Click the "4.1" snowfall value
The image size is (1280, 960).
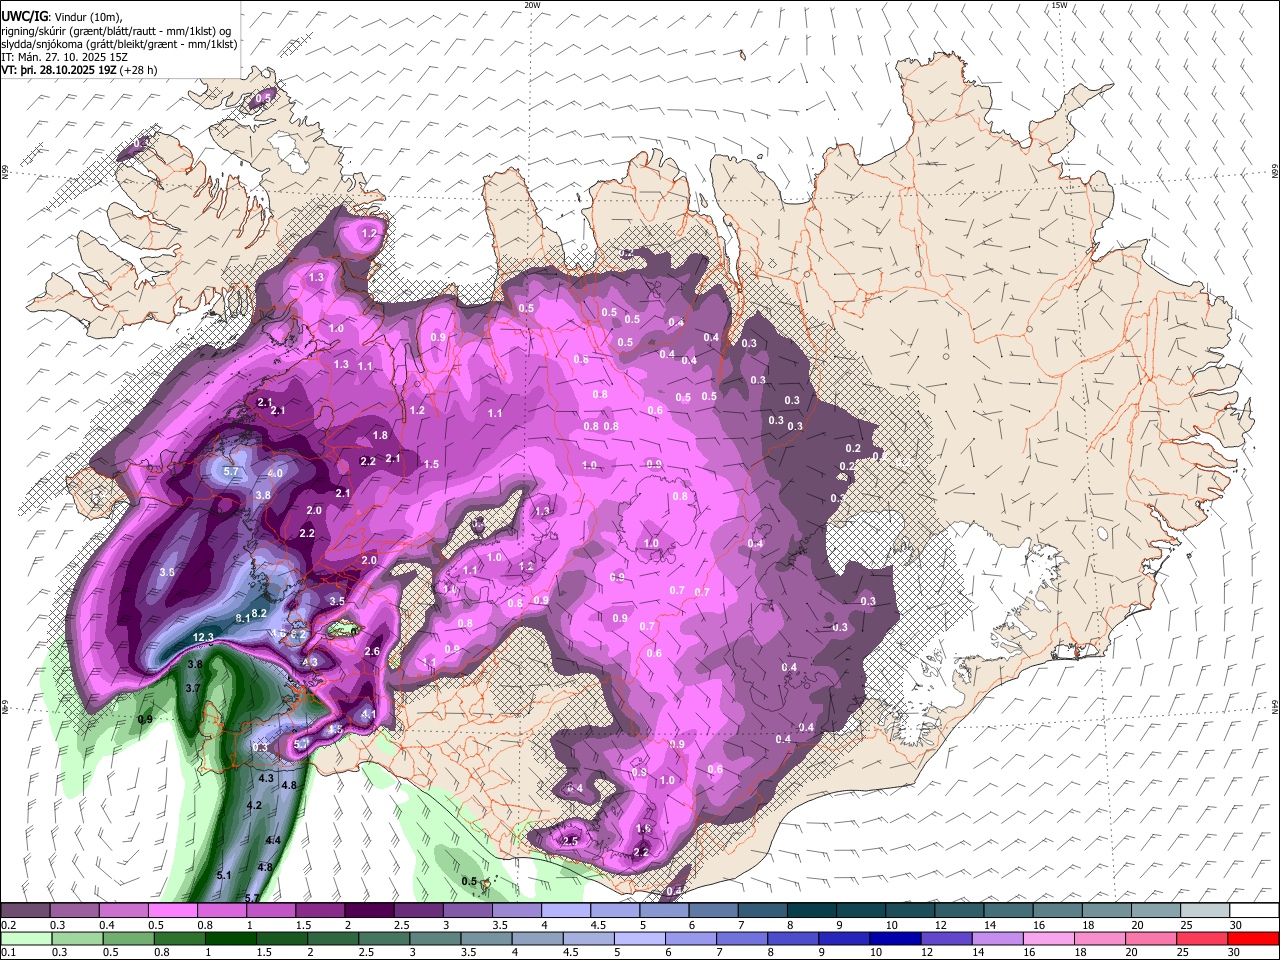(369, 714)
